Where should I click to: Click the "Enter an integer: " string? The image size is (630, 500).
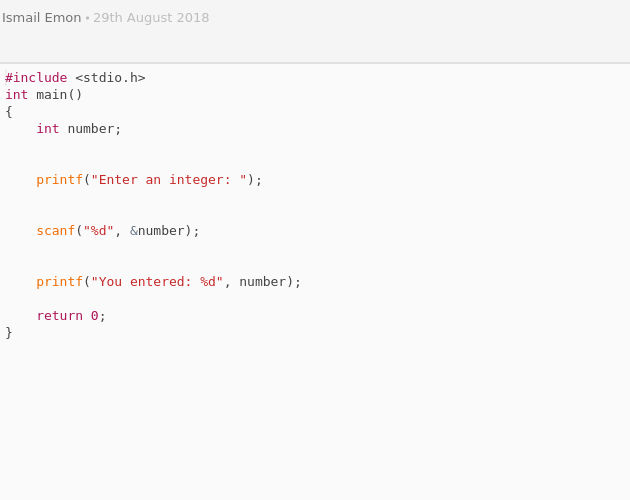pos(169,180)
